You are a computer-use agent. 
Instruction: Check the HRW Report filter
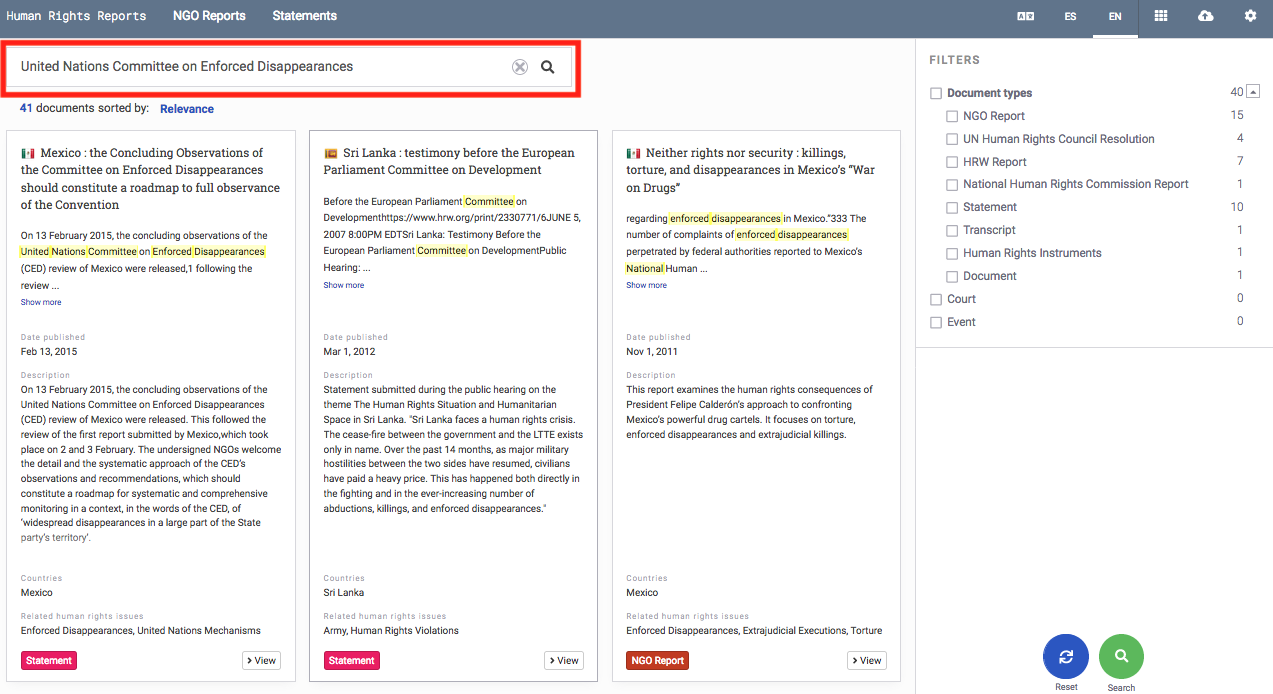(953, 162)
